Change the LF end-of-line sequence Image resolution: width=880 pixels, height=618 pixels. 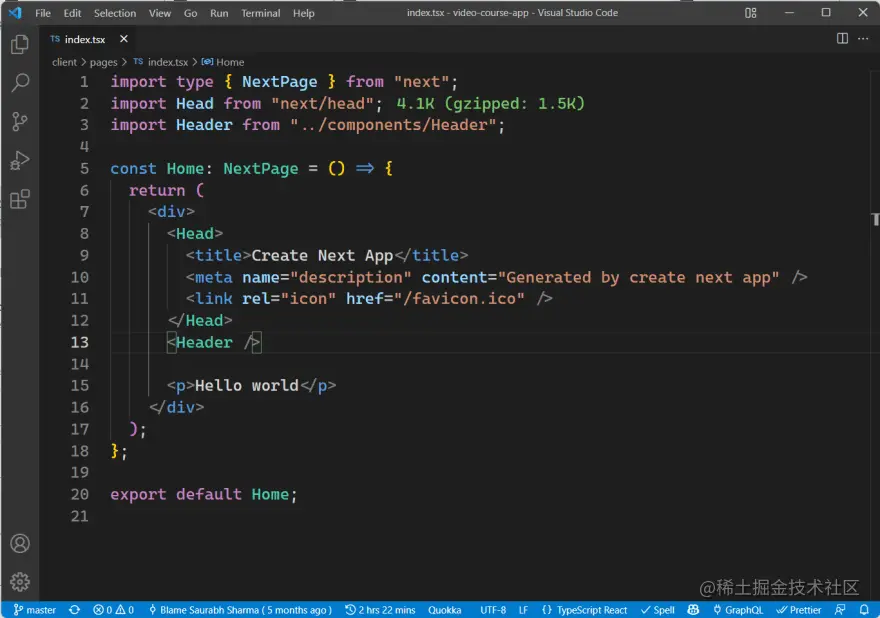pos(523,610)
